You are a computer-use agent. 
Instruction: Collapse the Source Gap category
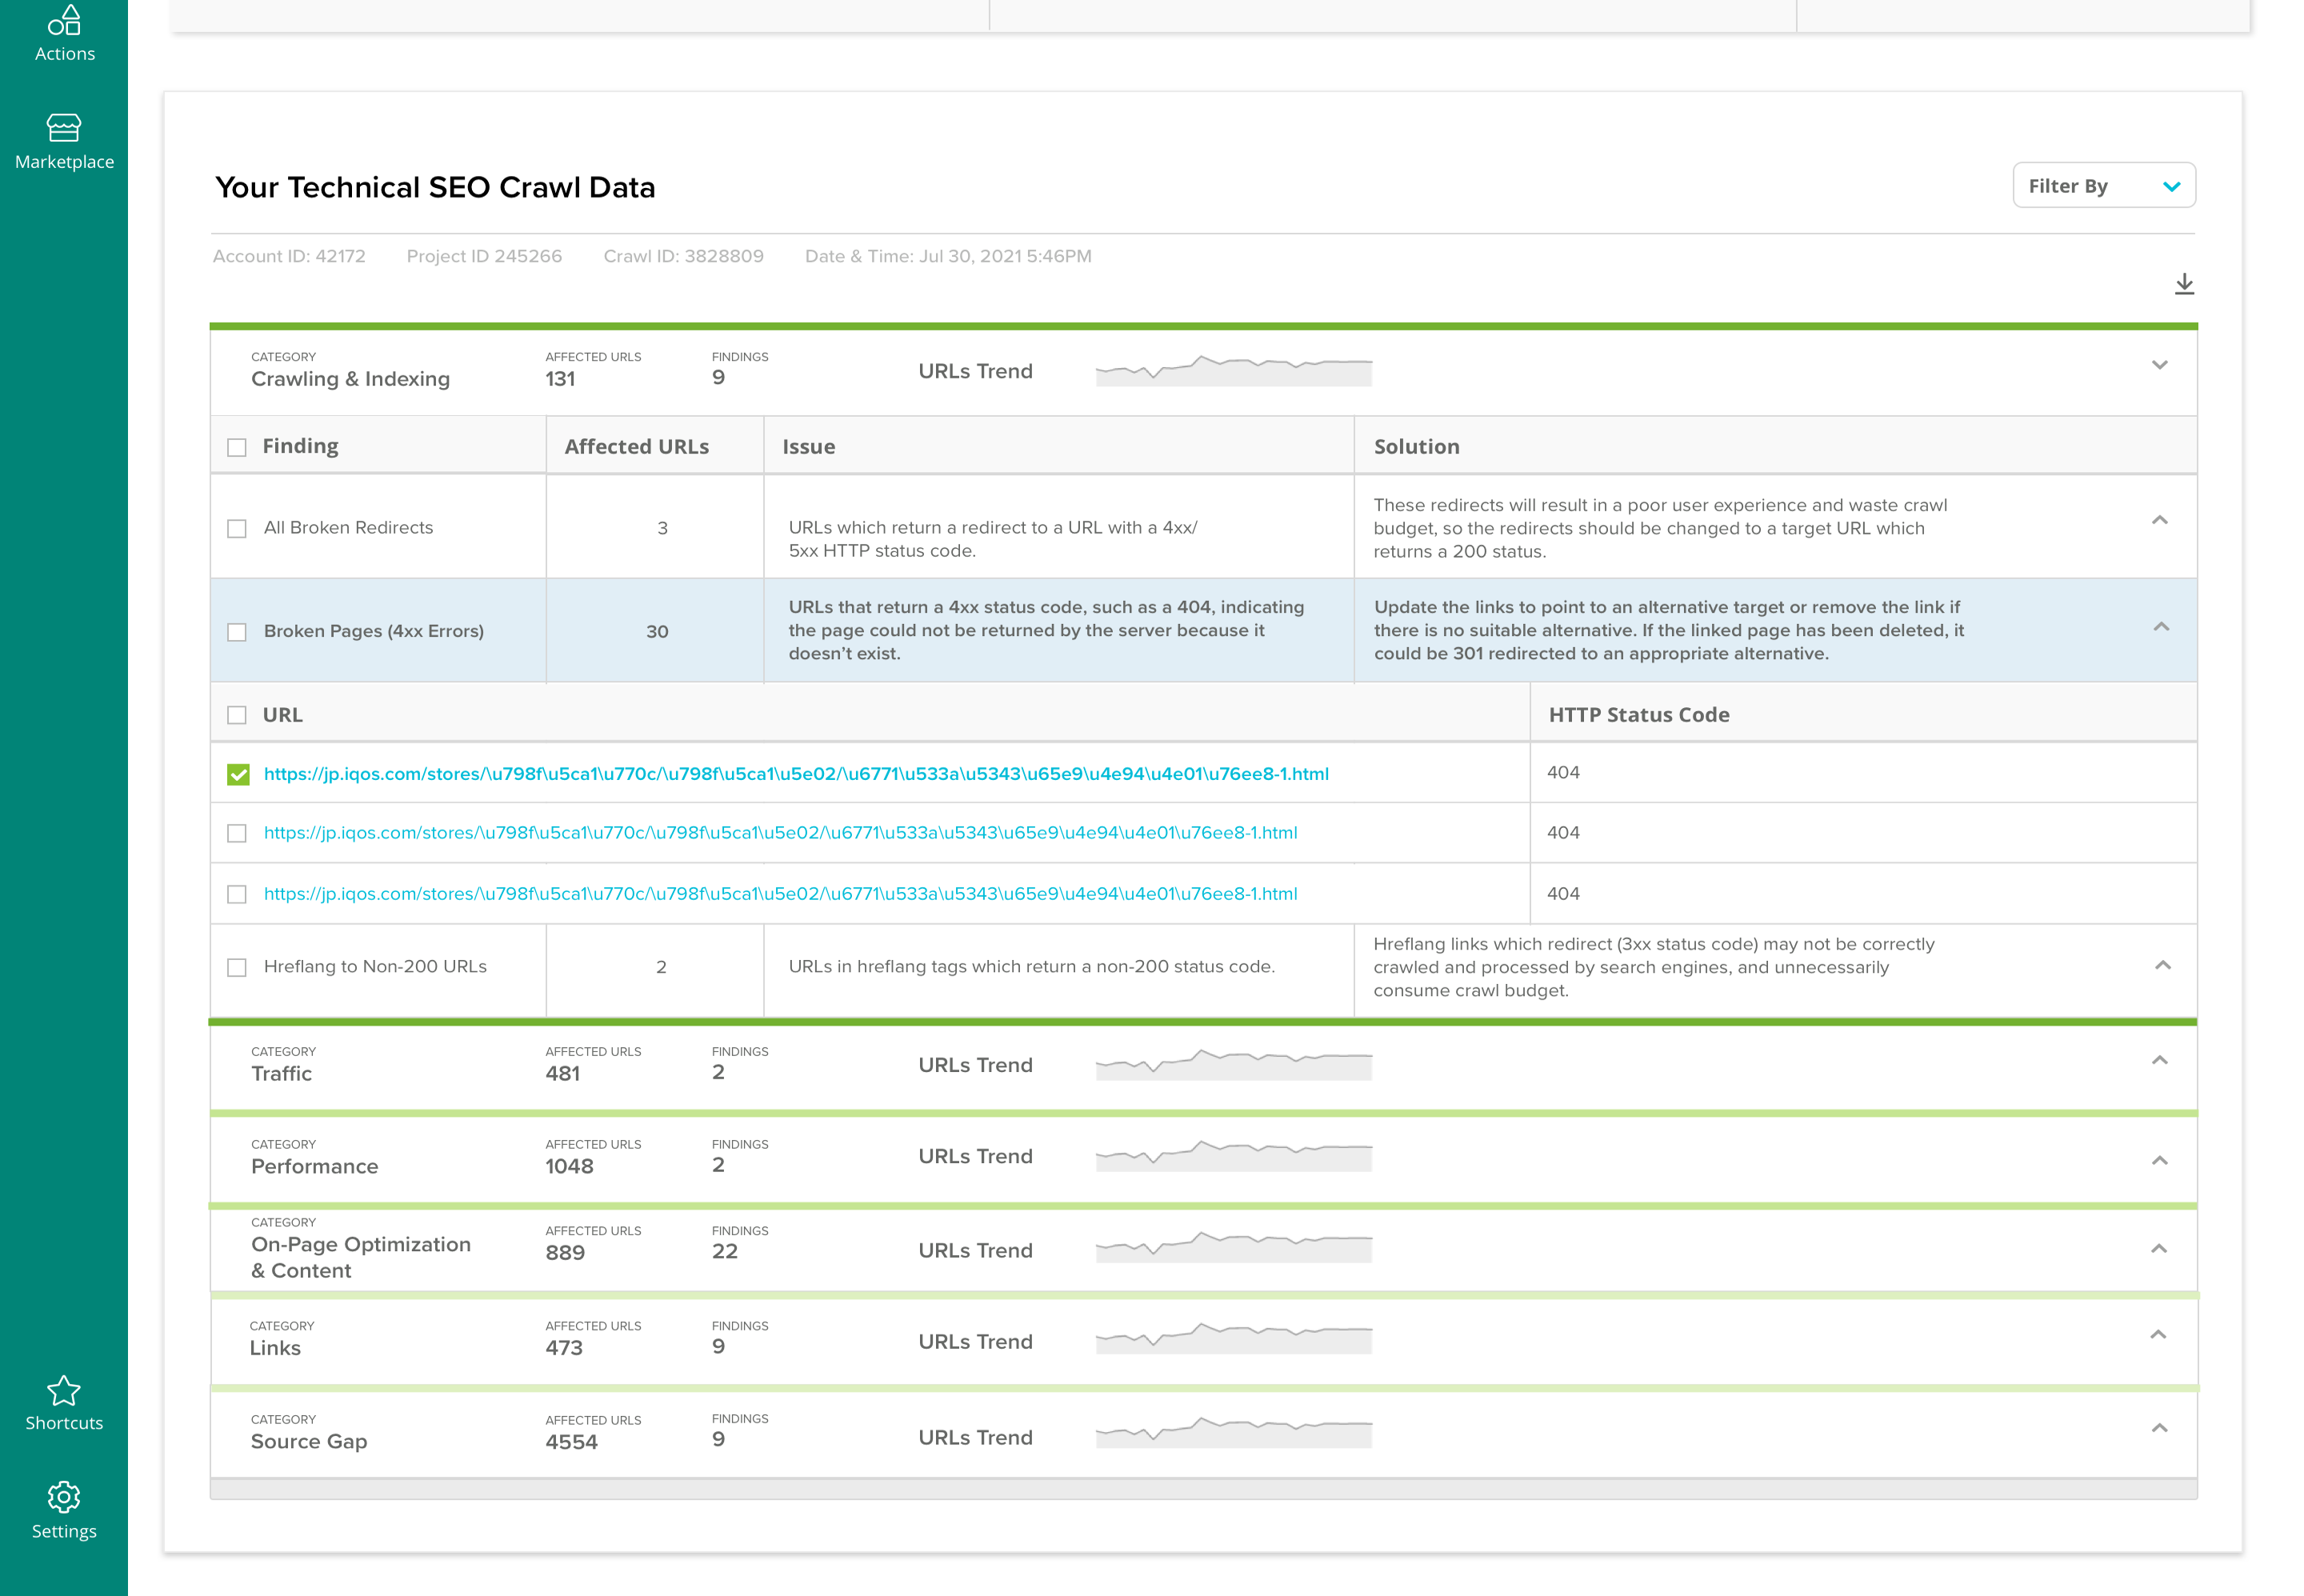tap(2160, 1428)
